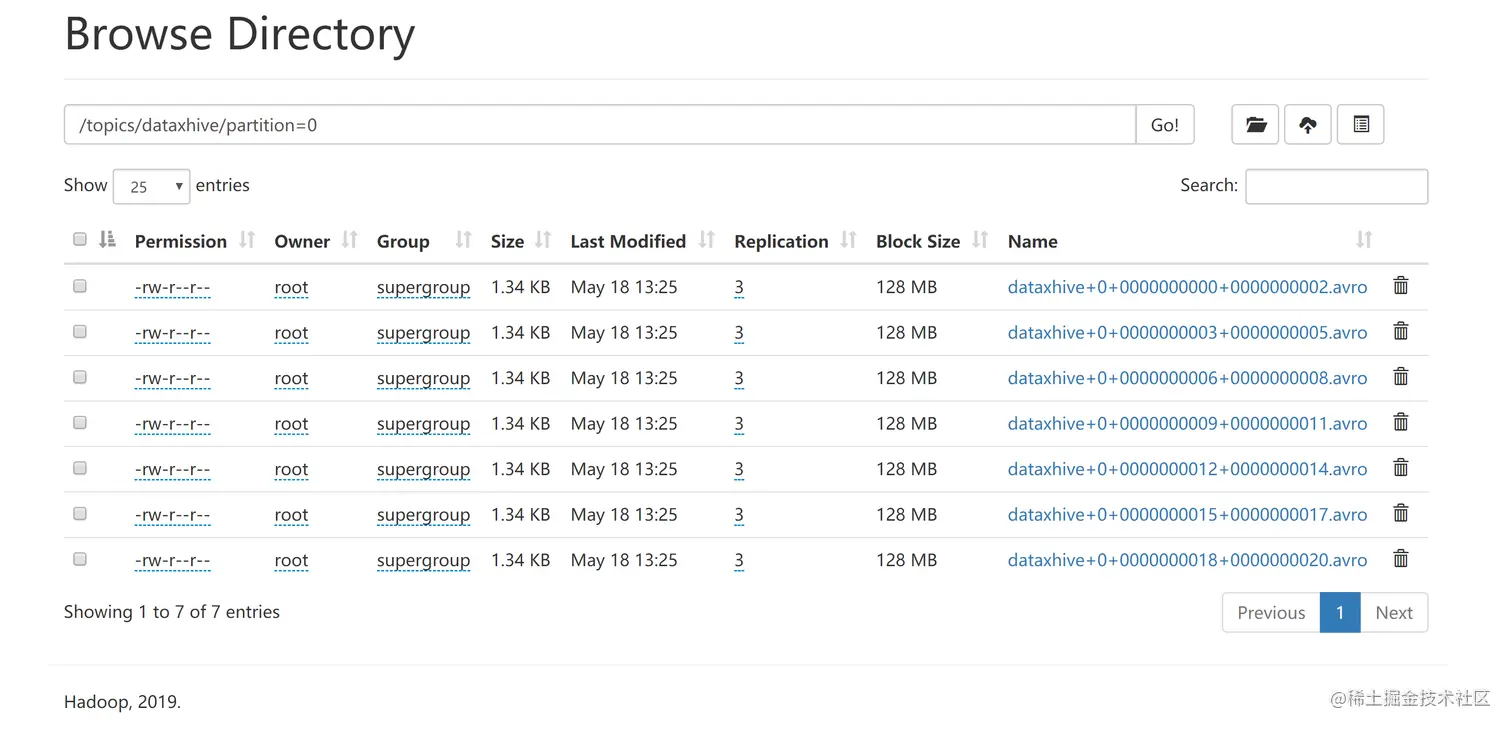Click permission -rw-r--r-- of file ending 0000000002.avro
This screenshot has width=1512, height=730.
(x=172, y=288)
